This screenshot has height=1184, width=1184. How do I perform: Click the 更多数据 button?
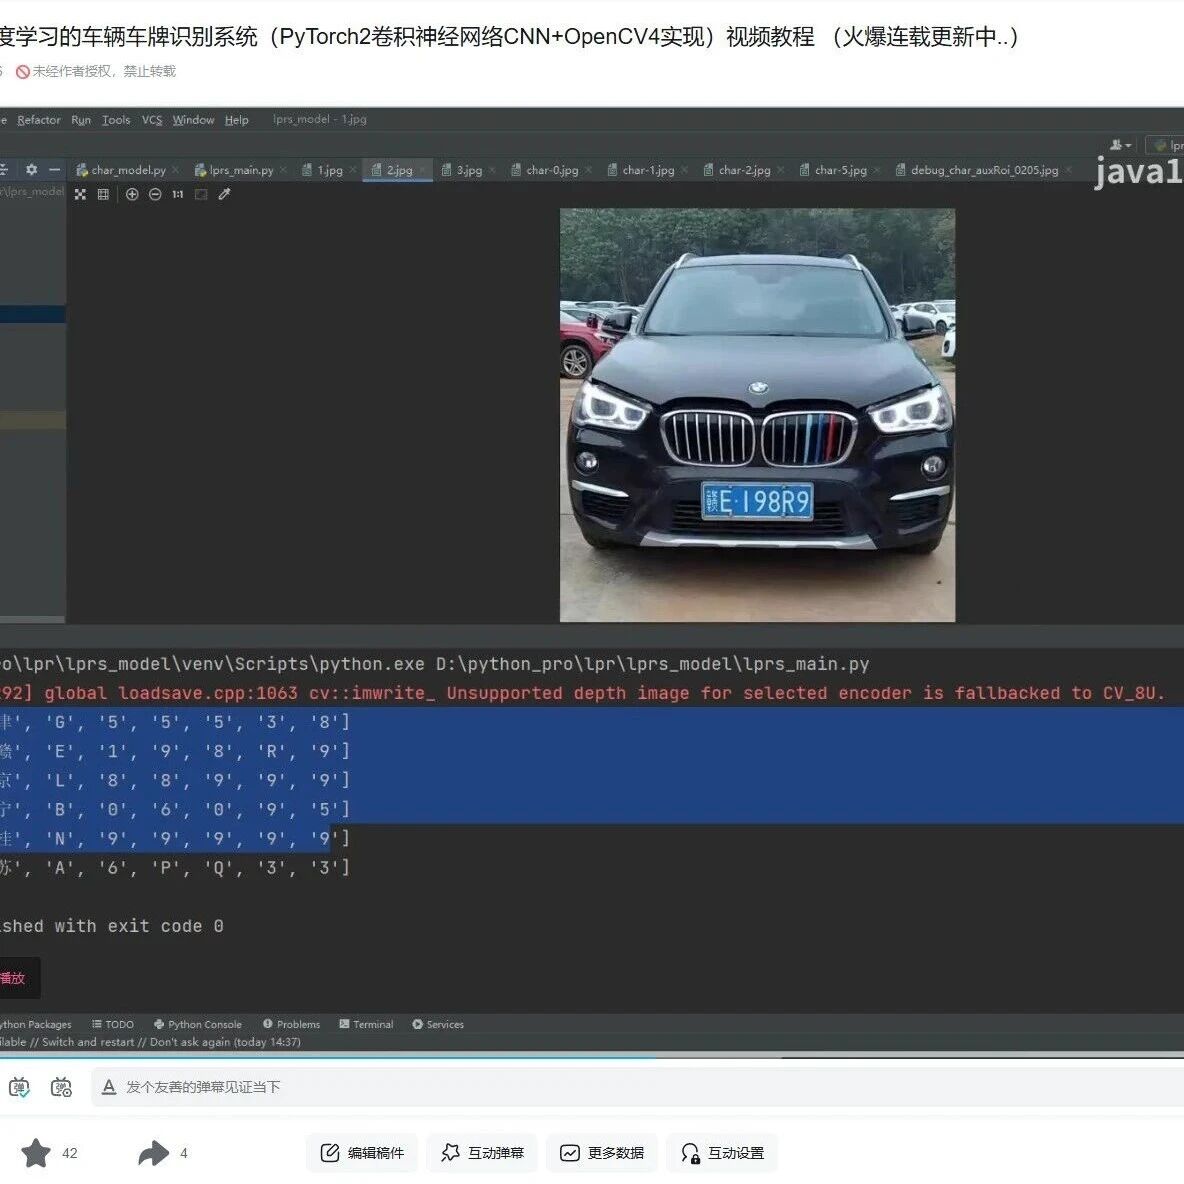pyautogui.click(x=602, y=1152)
